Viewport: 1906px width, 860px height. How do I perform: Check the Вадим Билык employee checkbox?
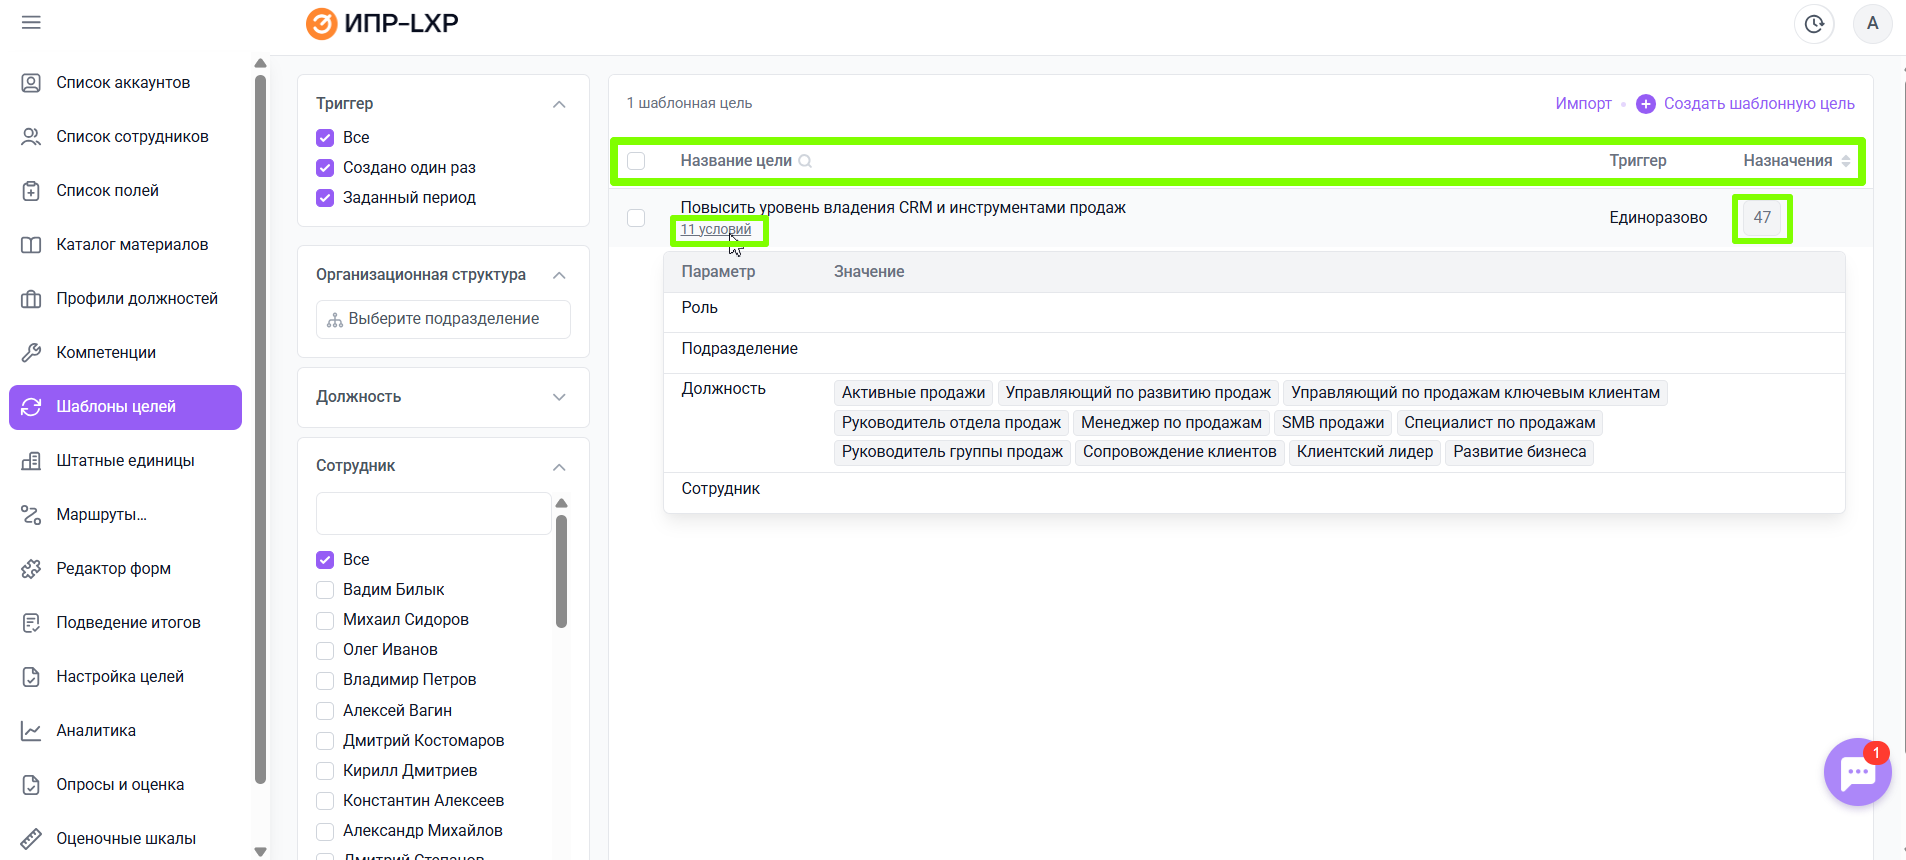tap(325, 590)
